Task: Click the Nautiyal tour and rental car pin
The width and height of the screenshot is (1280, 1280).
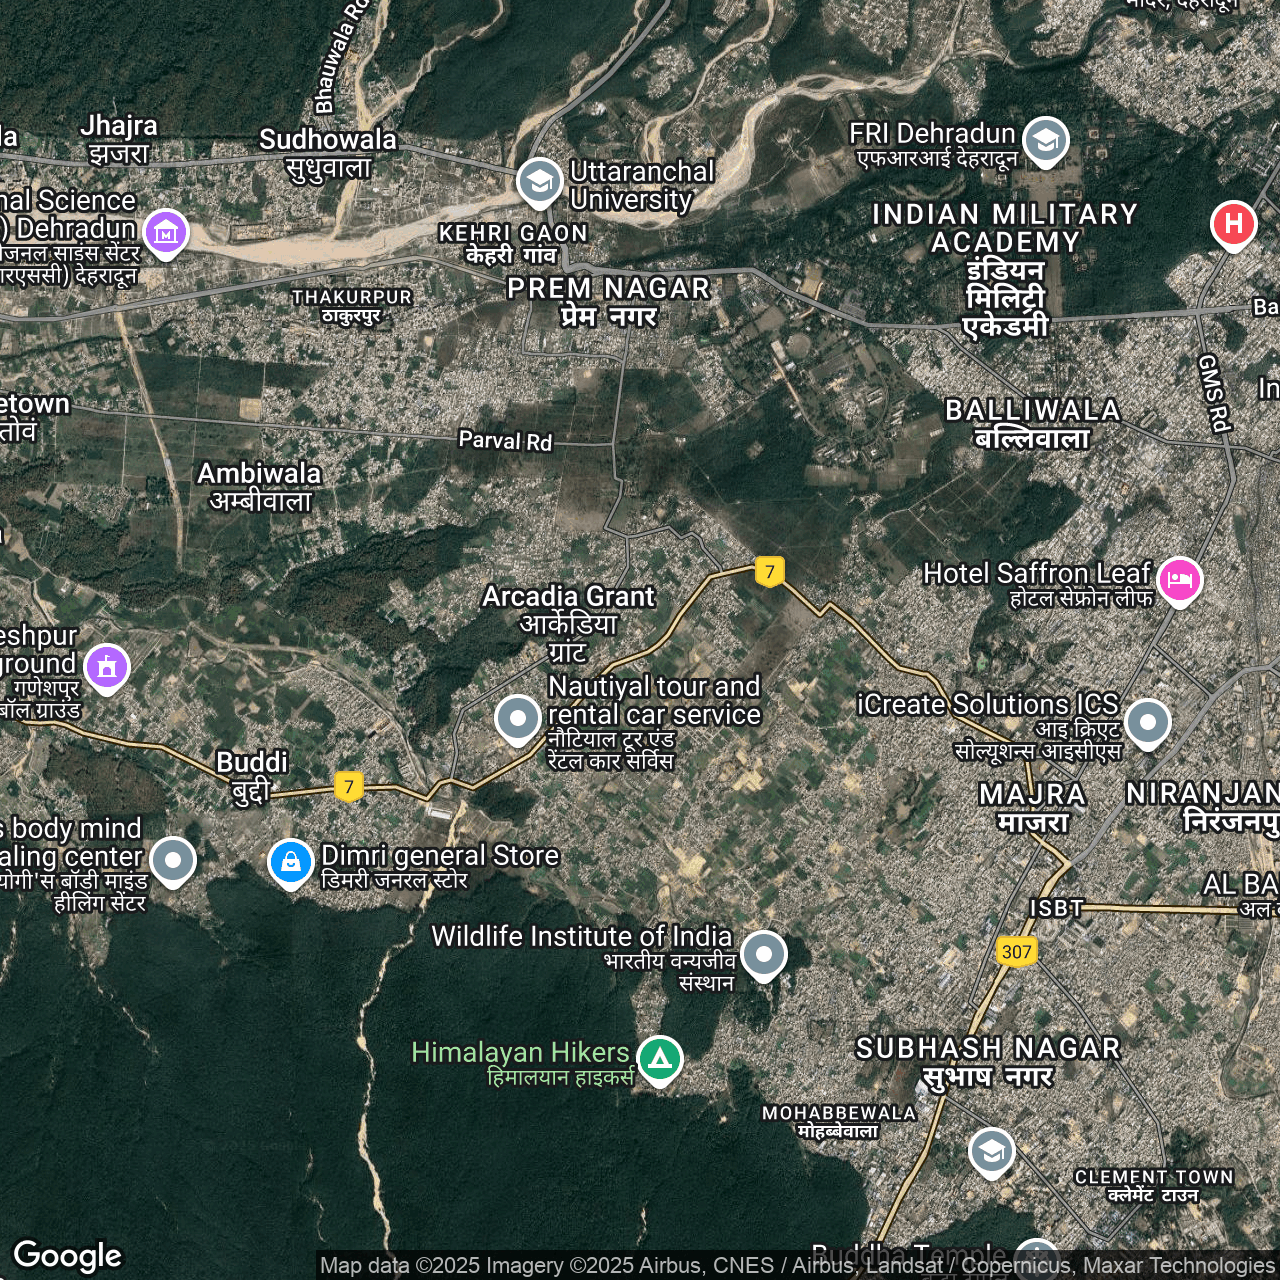Action: tap(518, 717)
